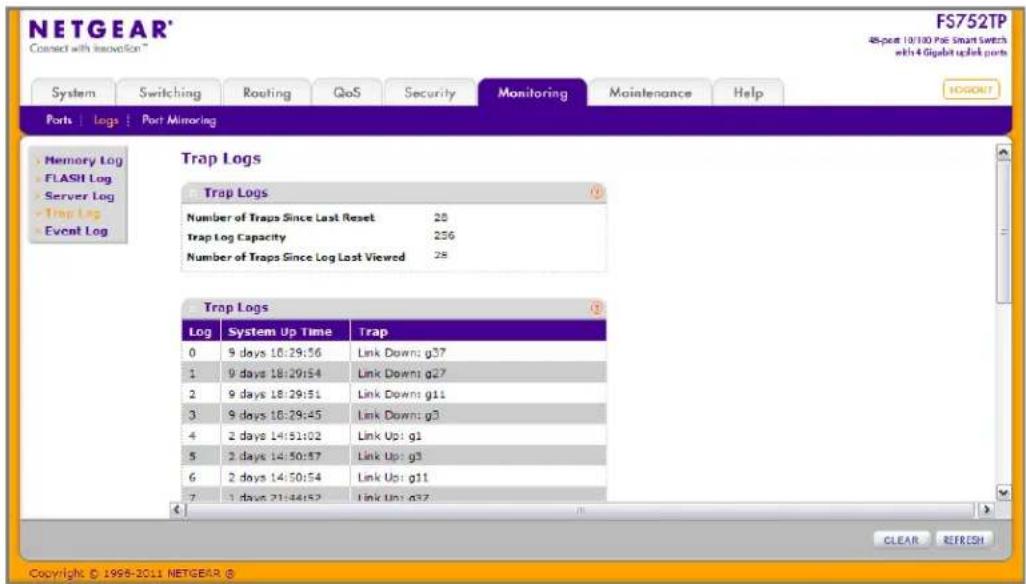Open the System tab
Image resolution: width=1026 pixels, height=584 pixels.
(73, 93)
